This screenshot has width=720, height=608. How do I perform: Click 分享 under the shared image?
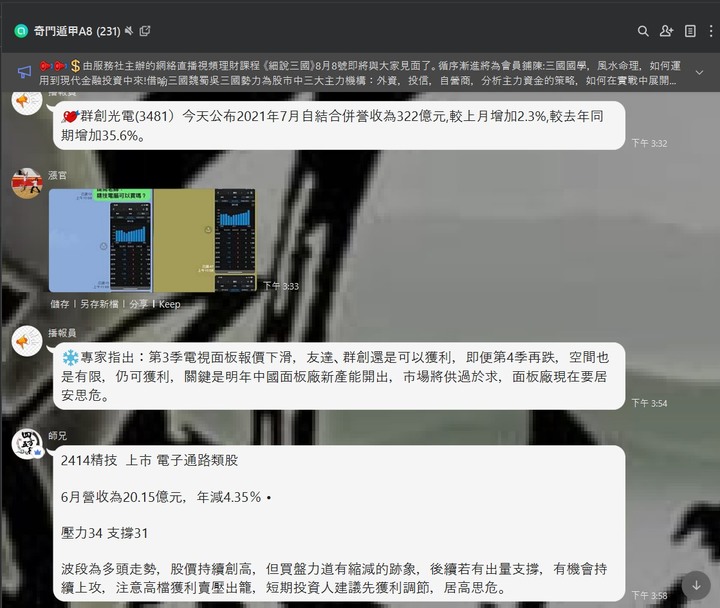click(x=138, y=304)
